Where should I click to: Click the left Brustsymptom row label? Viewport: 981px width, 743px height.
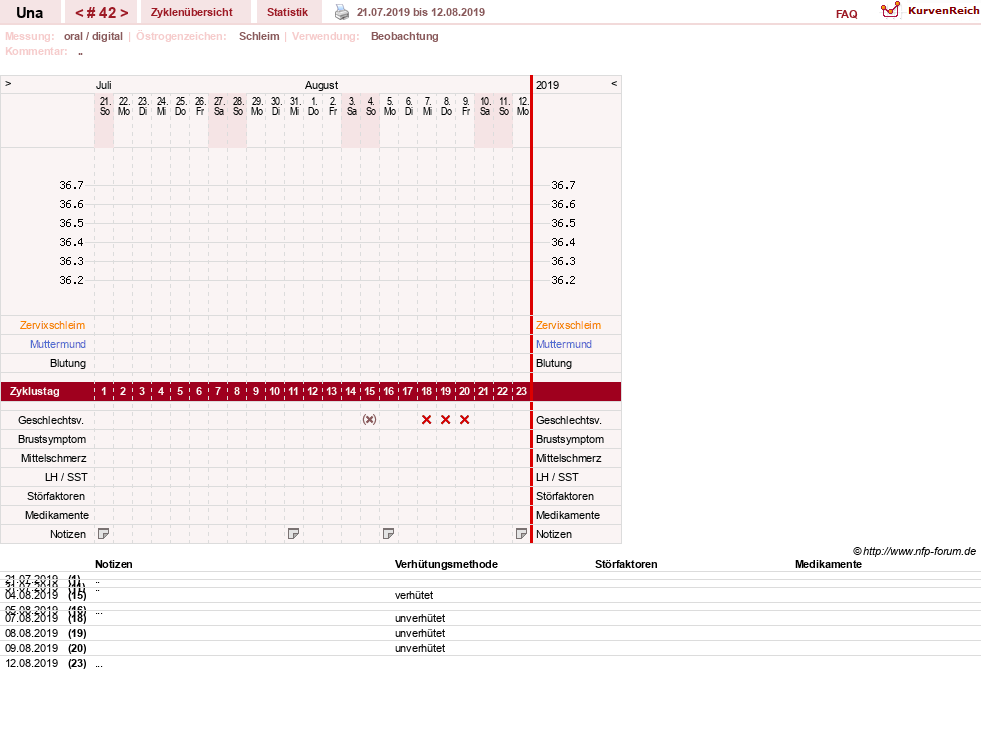52,439
